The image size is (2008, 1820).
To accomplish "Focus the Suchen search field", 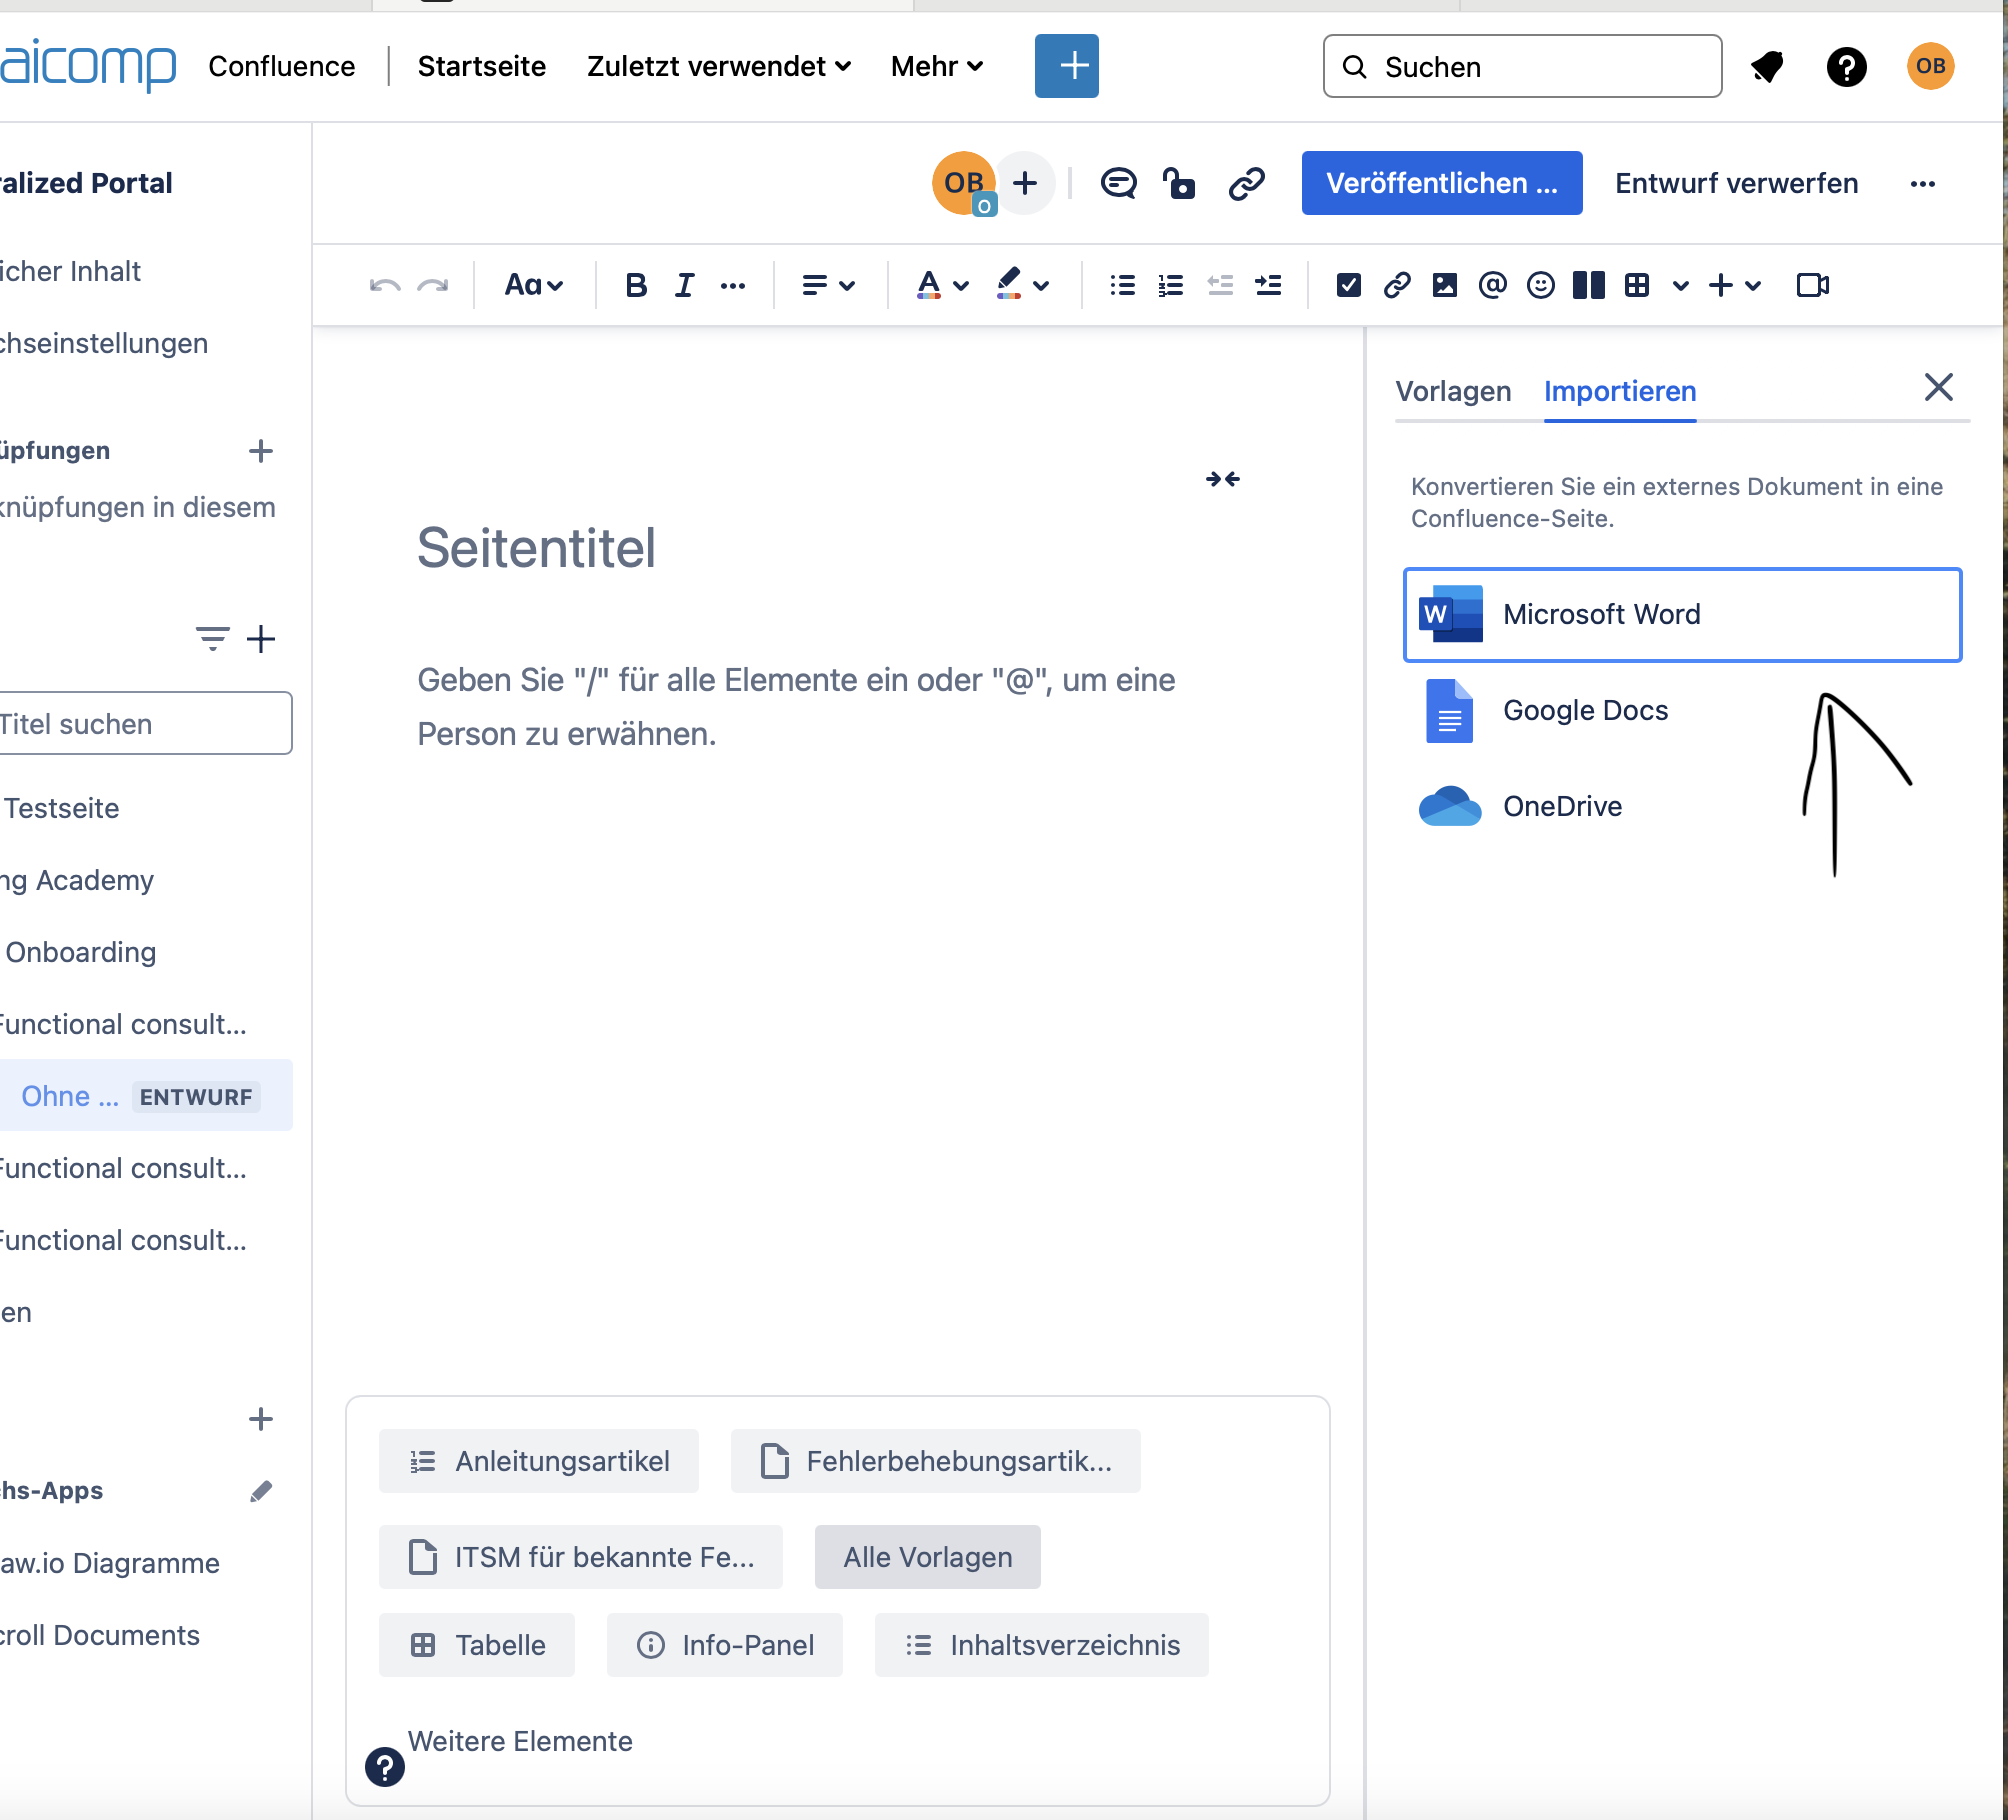I will pos(1522,66).
